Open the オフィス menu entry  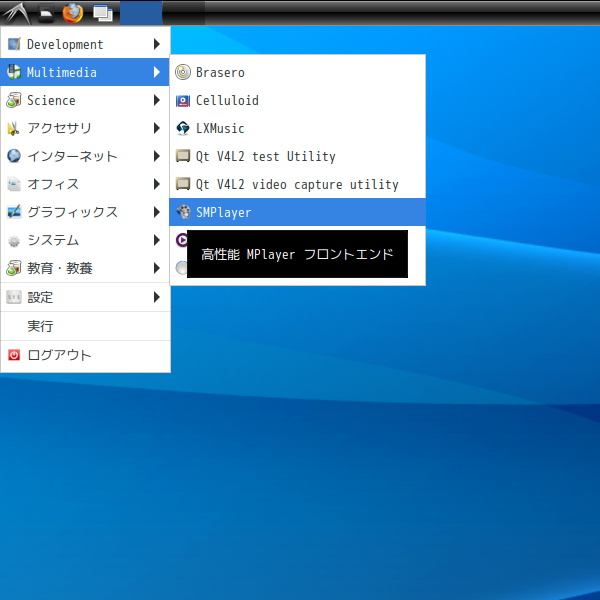click(x=85, y=184)
